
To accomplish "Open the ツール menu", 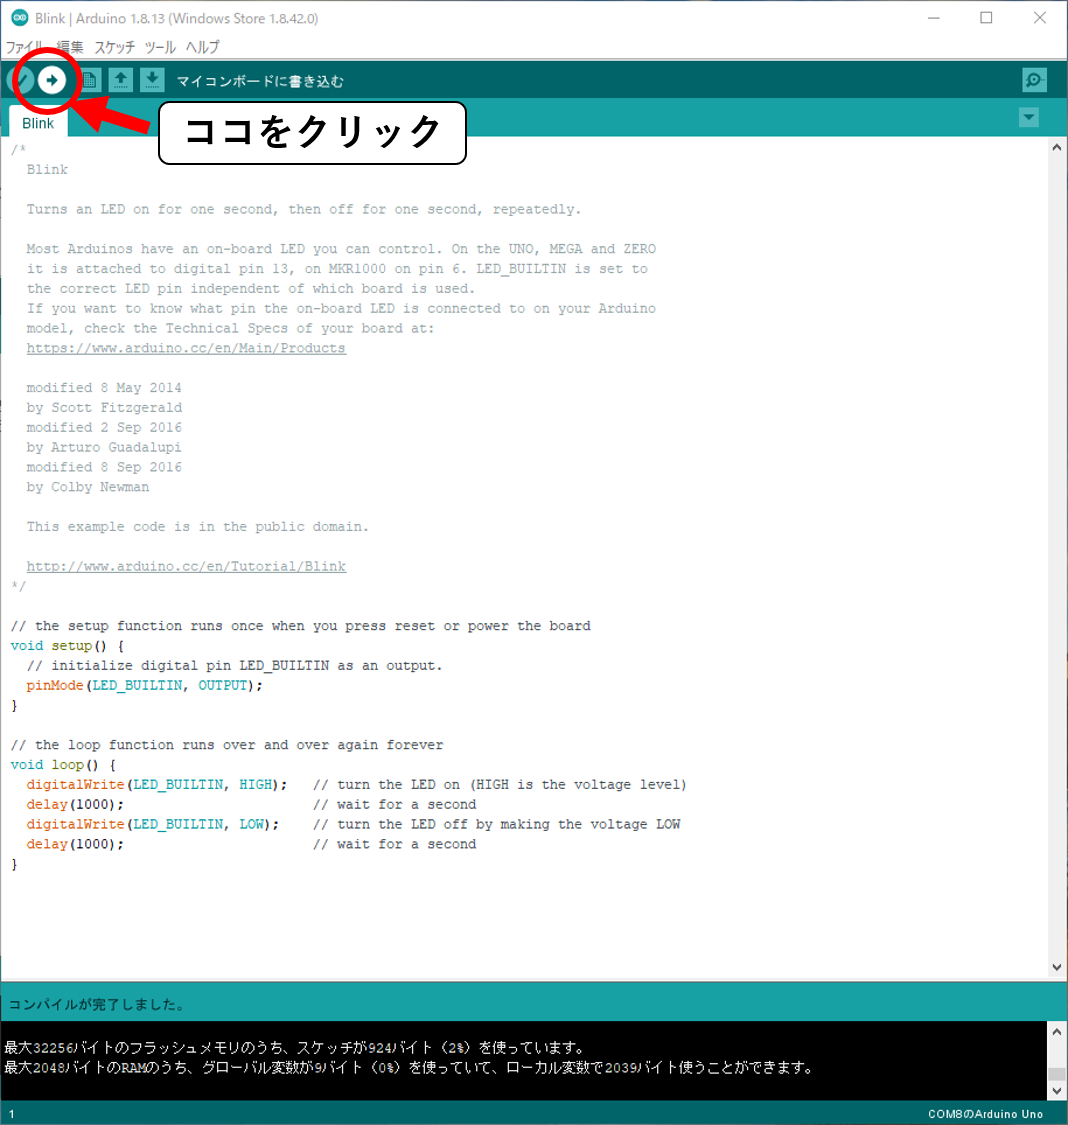I will click(x=160, y=47).
